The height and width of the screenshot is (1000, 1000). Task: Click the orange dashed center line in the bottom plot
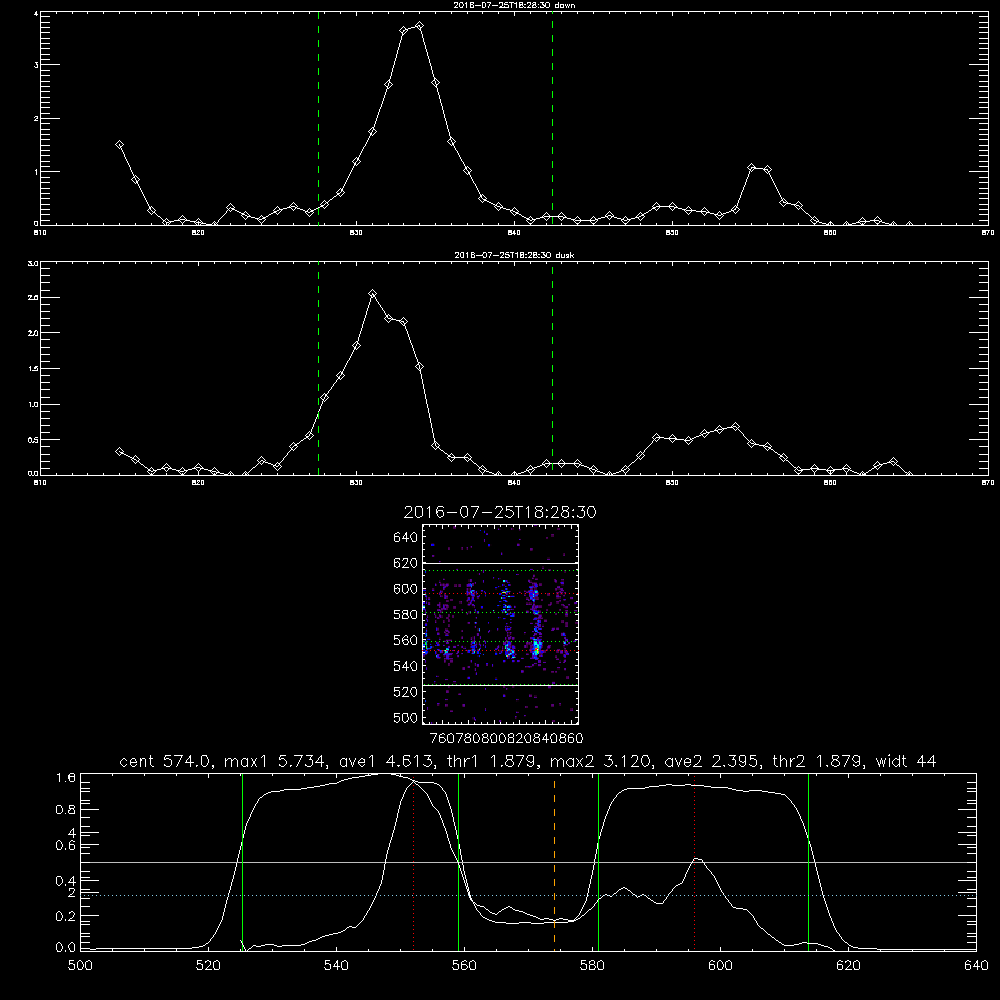coord(554,861)
